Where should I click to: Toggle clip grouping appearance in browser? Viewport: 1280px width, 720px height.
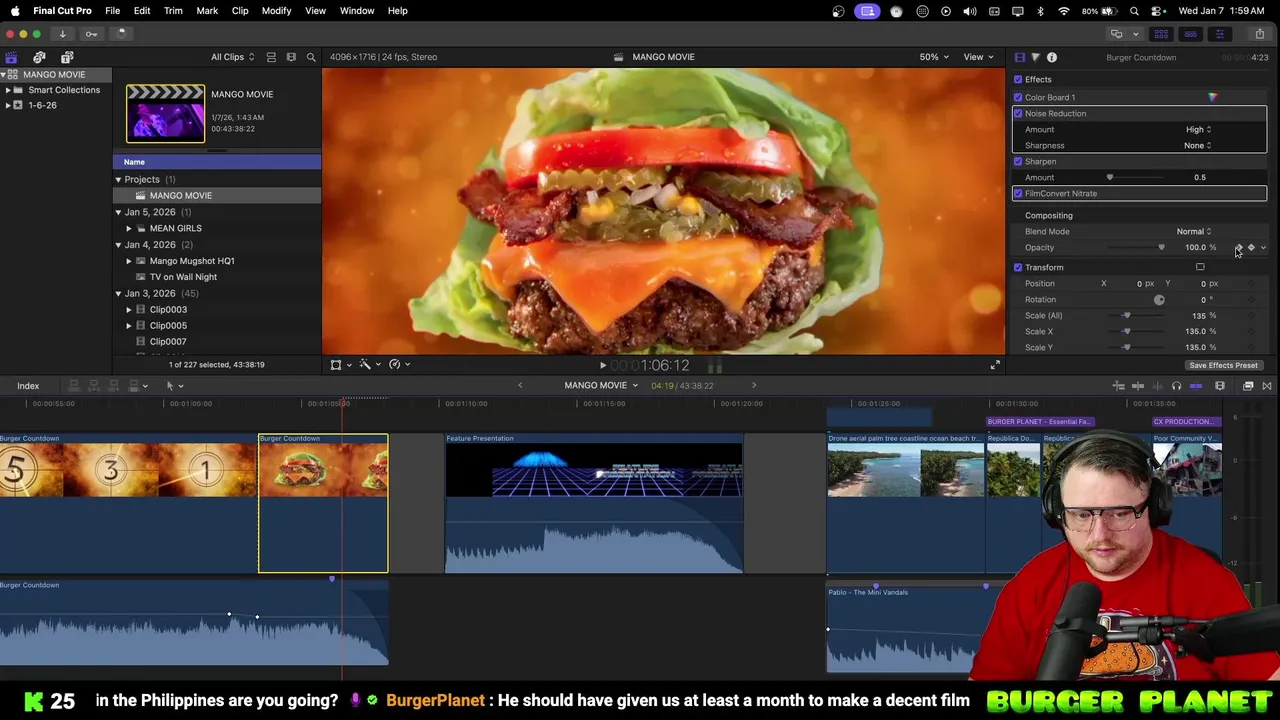[x=273, y=57]
